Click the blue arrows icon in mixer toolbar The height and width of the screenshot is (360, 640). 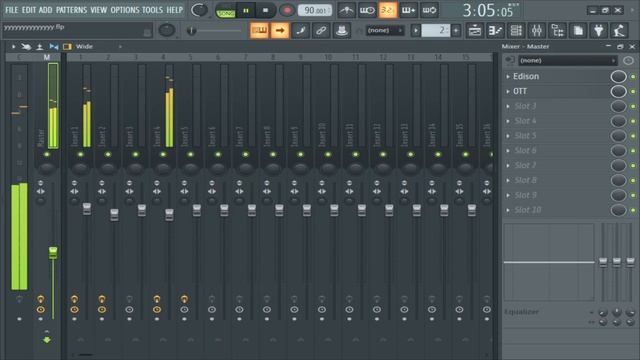pyautogui.click(x=53, y=47)
